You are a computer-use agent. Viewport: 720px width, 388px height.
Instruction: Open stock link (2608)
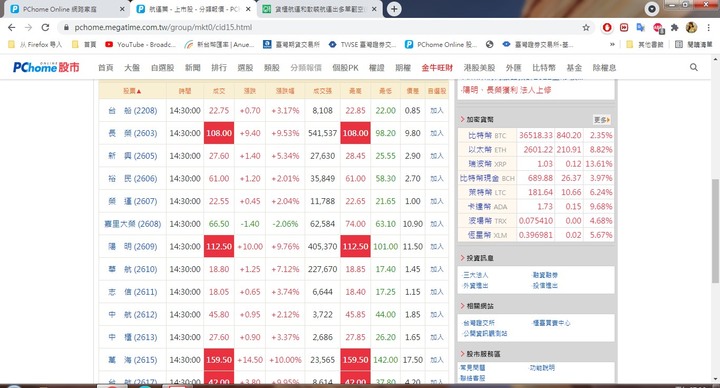[x=133, y=224]
